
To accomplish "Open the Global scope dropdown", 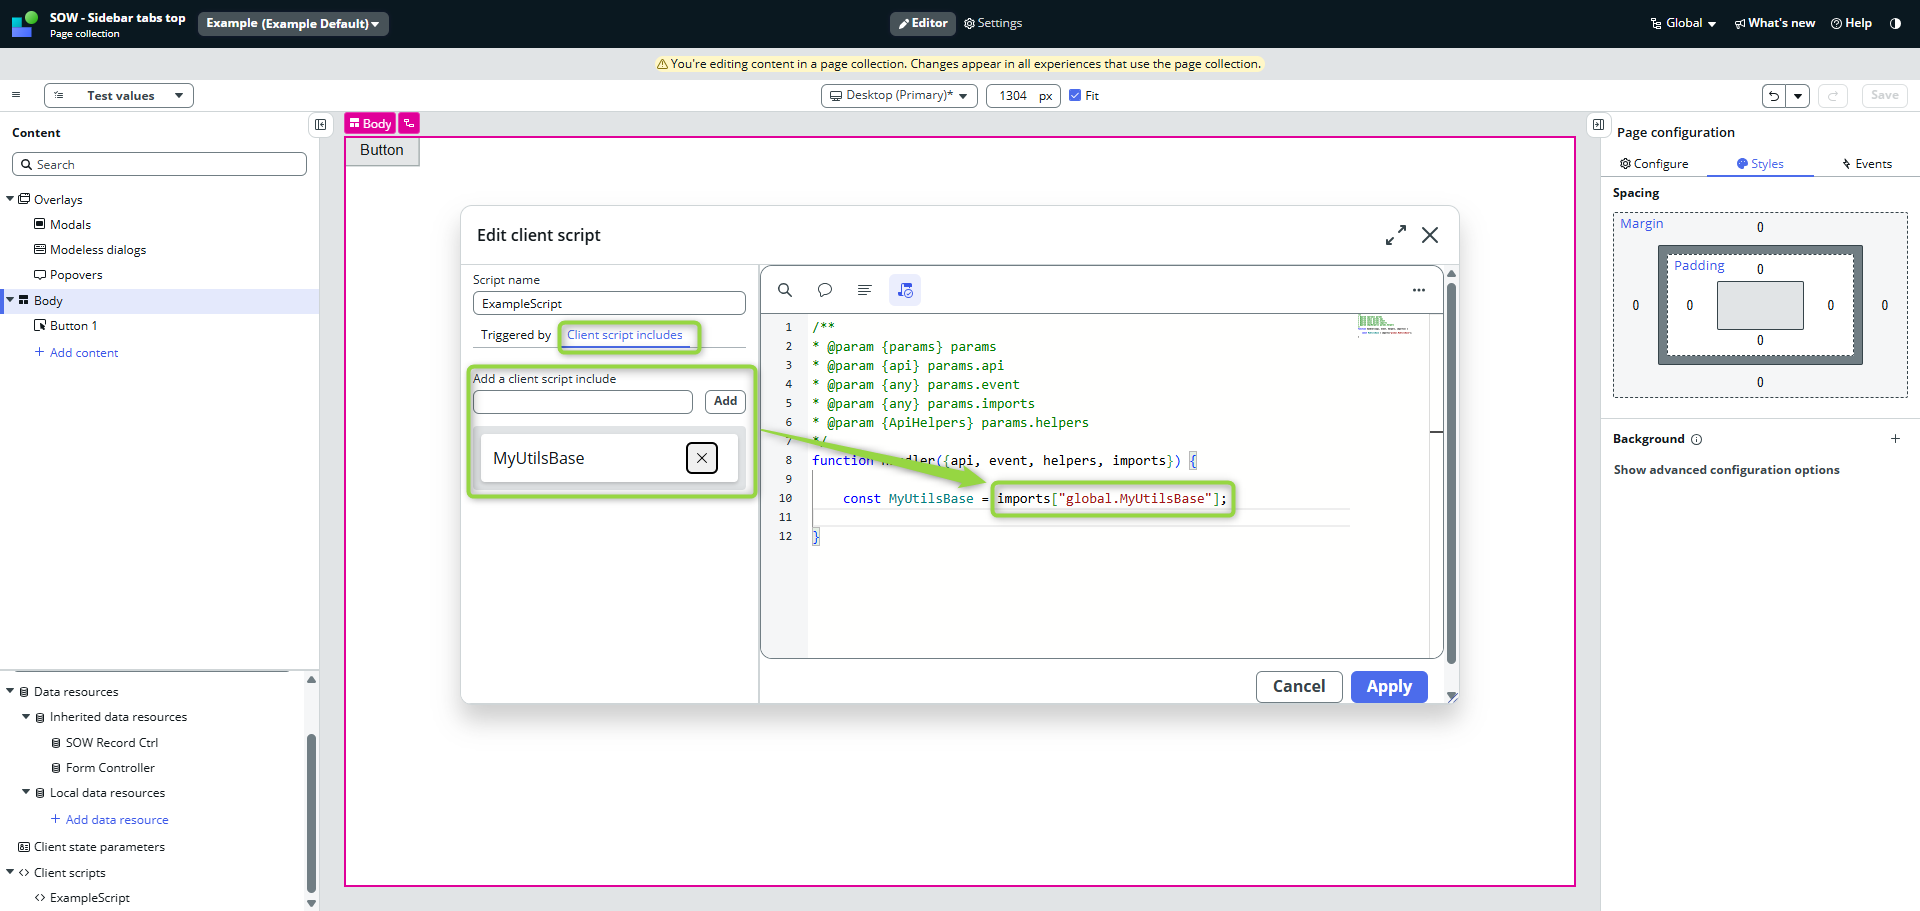I will 1684,23.
